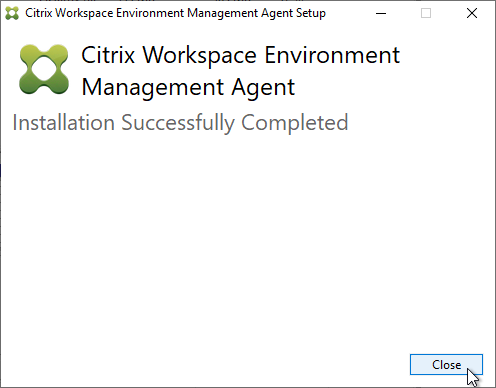
Task: Click the word Citrix in large heading
Action: 108,55
